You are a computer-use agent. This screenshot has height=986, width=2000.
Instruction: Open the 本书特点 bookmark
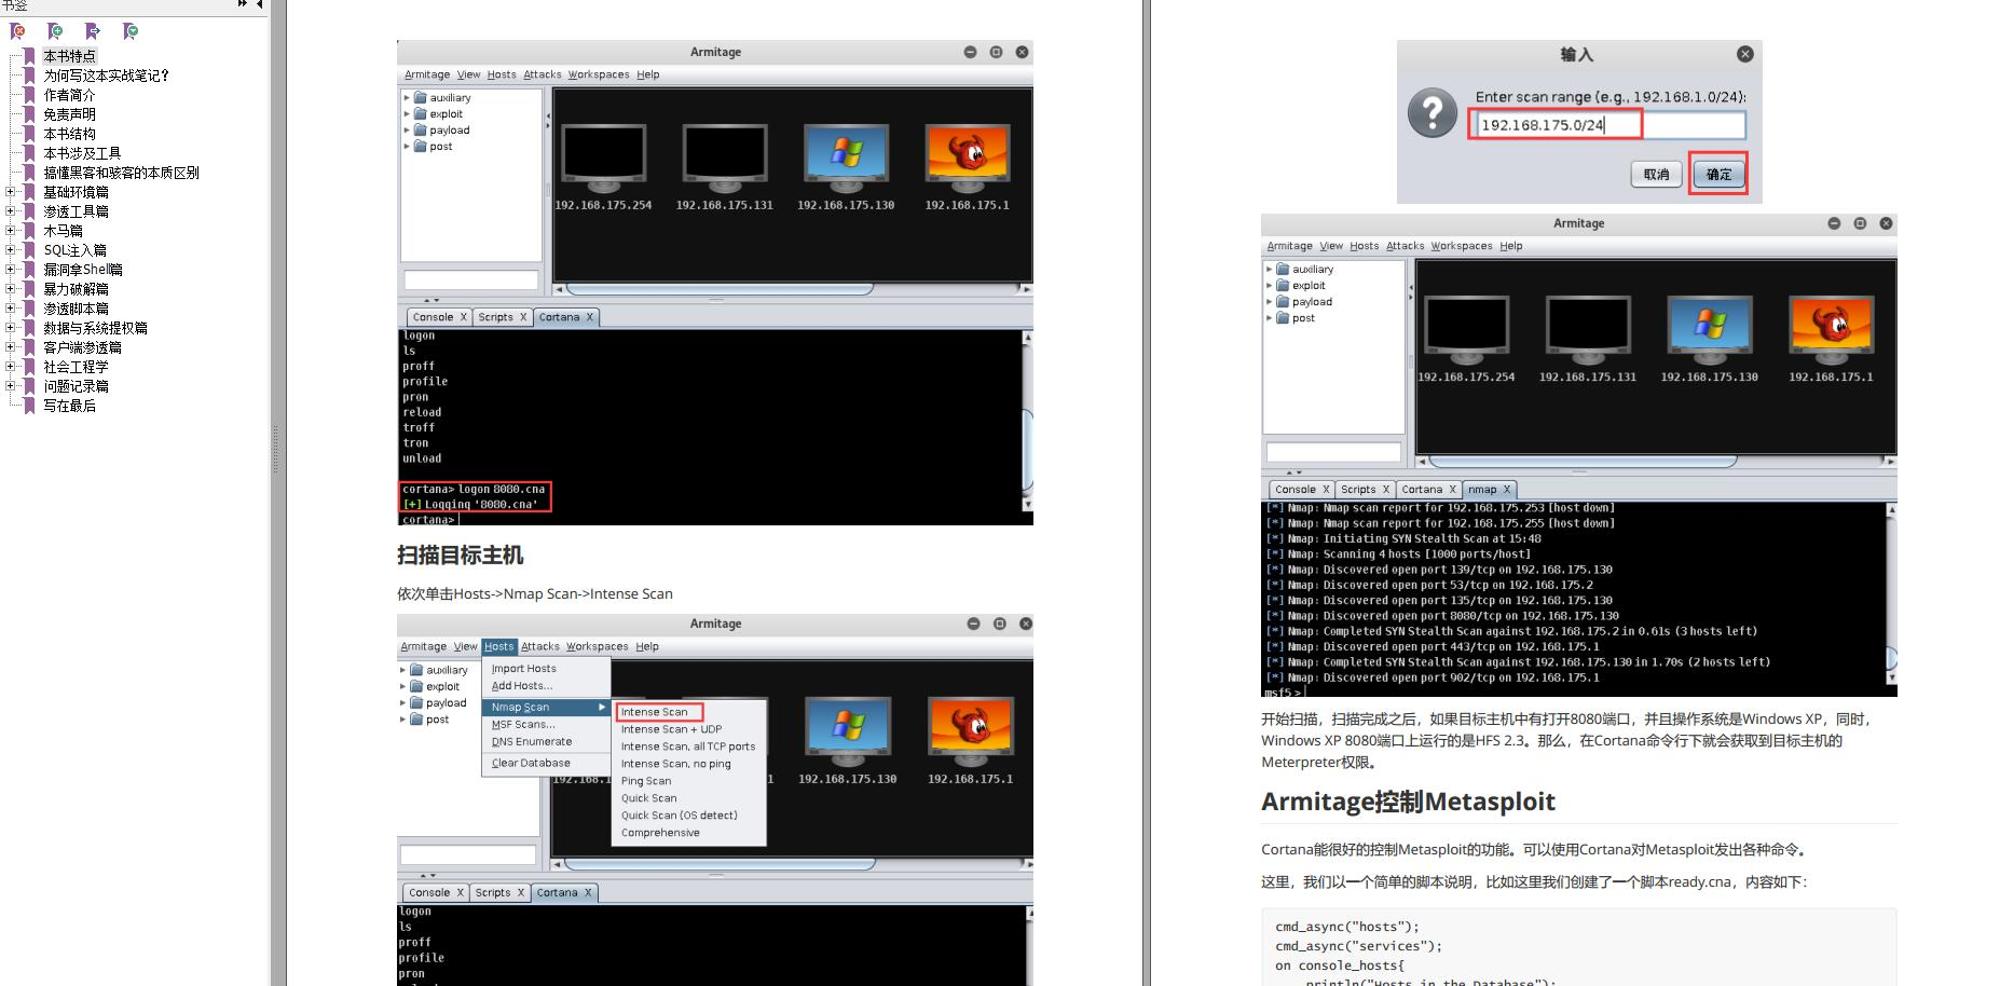click(69, 56)
